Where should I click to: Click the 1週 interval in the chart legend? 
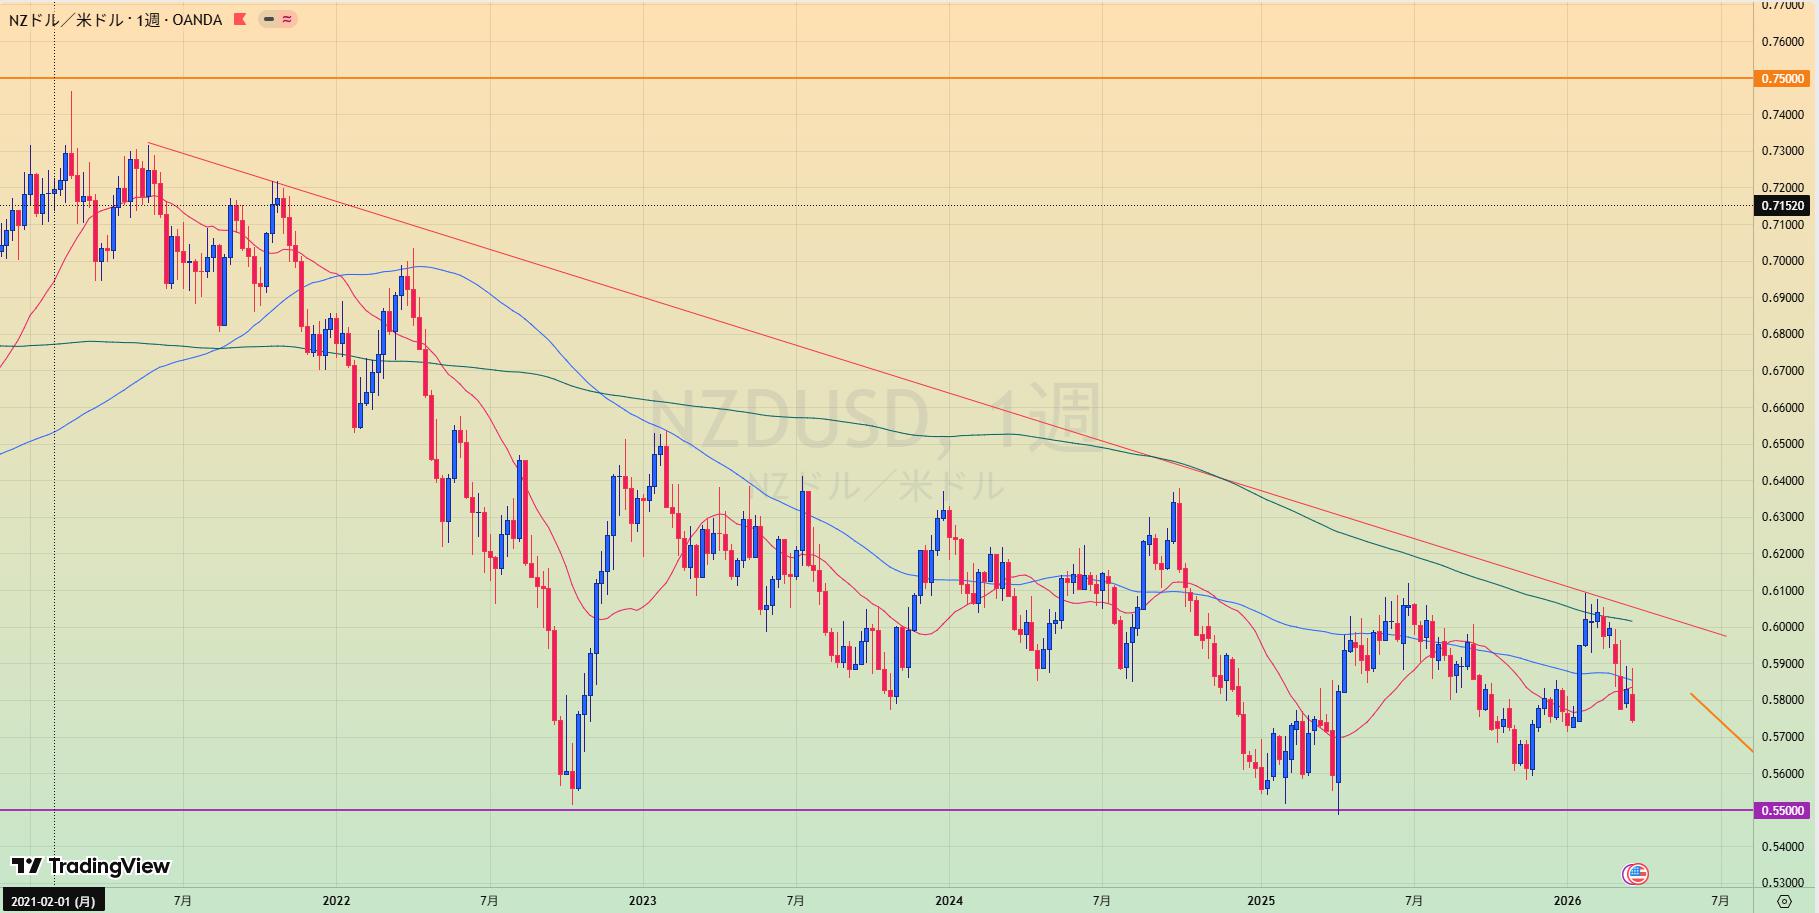coord(147,19)
